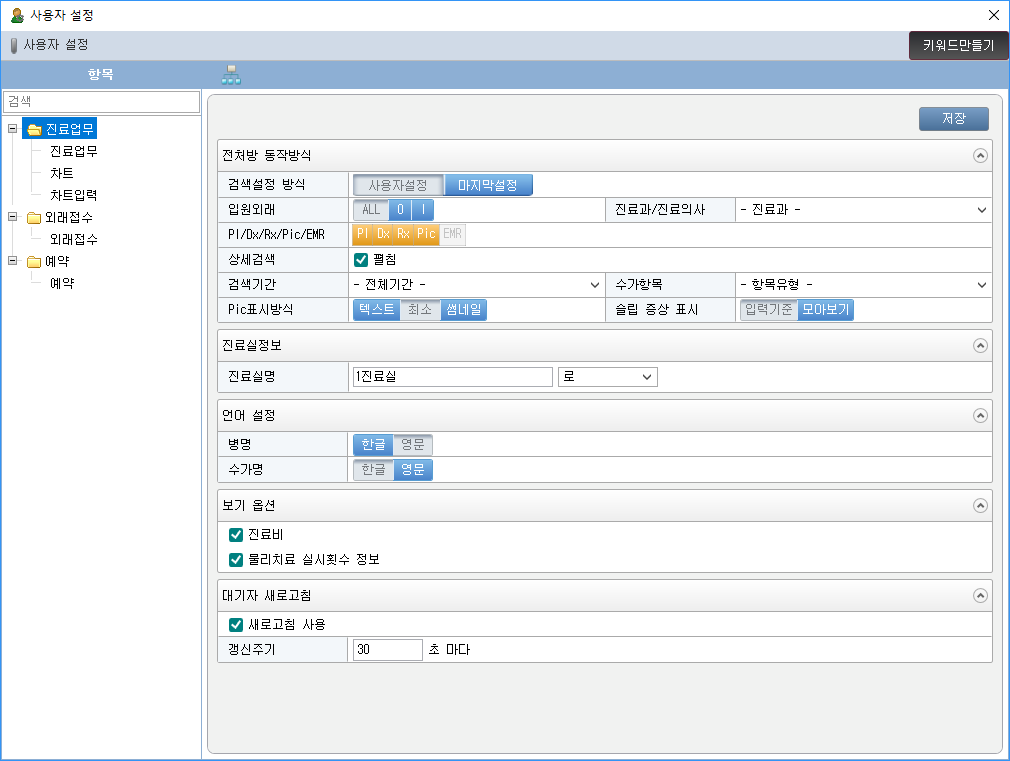Select 썸네일 Pic display mode

click(464, 310)
